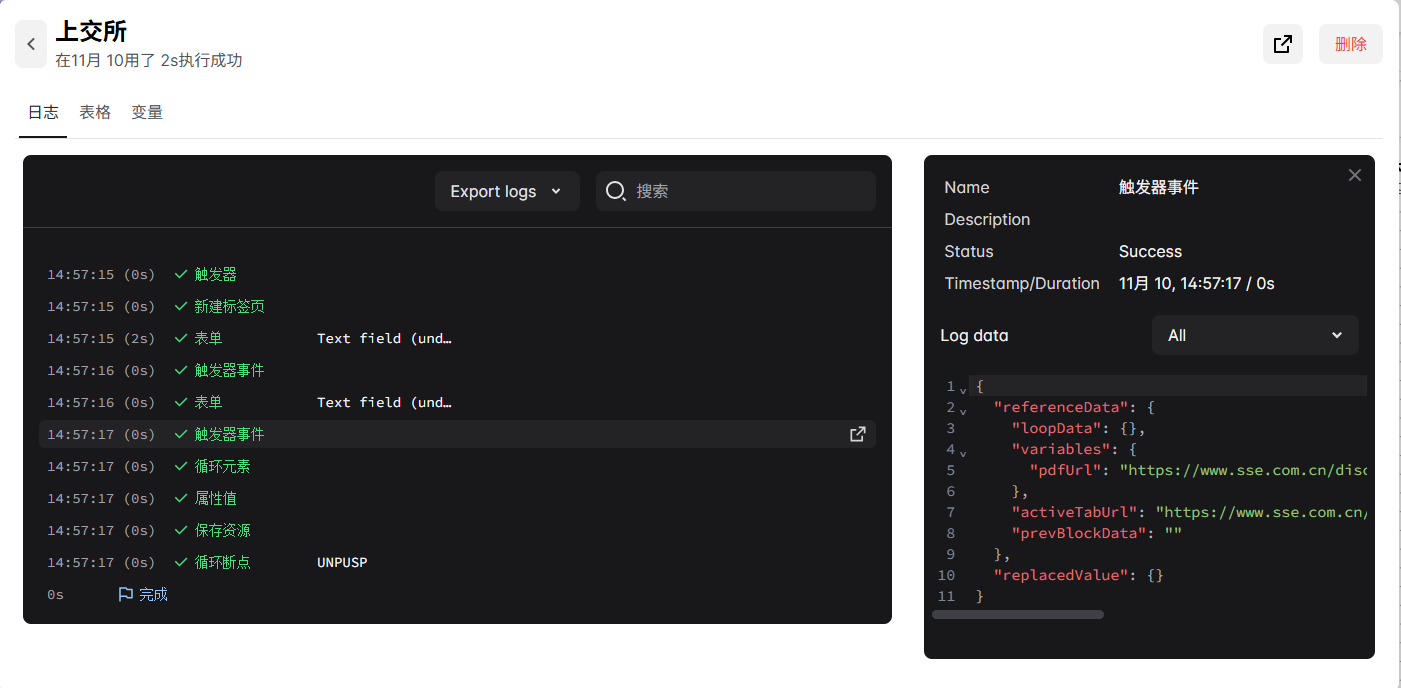Click the red 删除 button
Image resolution: width=1401 pixels, height=688 pixels.
tap(1350, 44)
